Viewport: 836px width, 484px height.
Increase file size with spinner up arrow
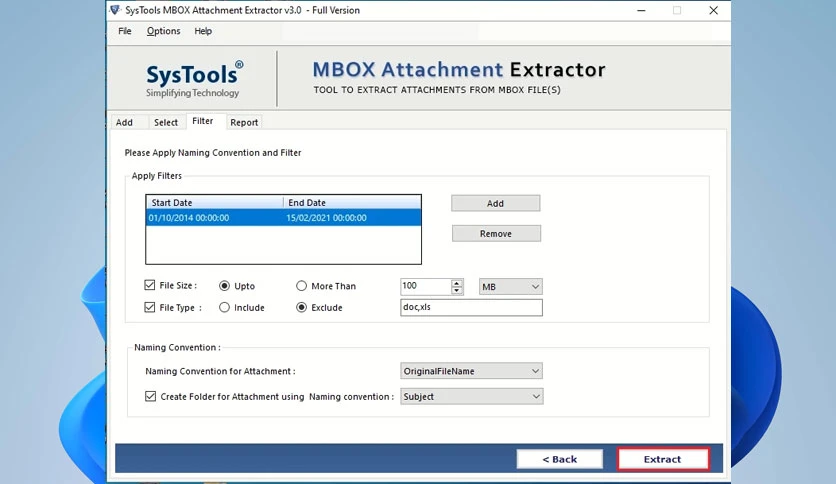(x=457, y=283)
